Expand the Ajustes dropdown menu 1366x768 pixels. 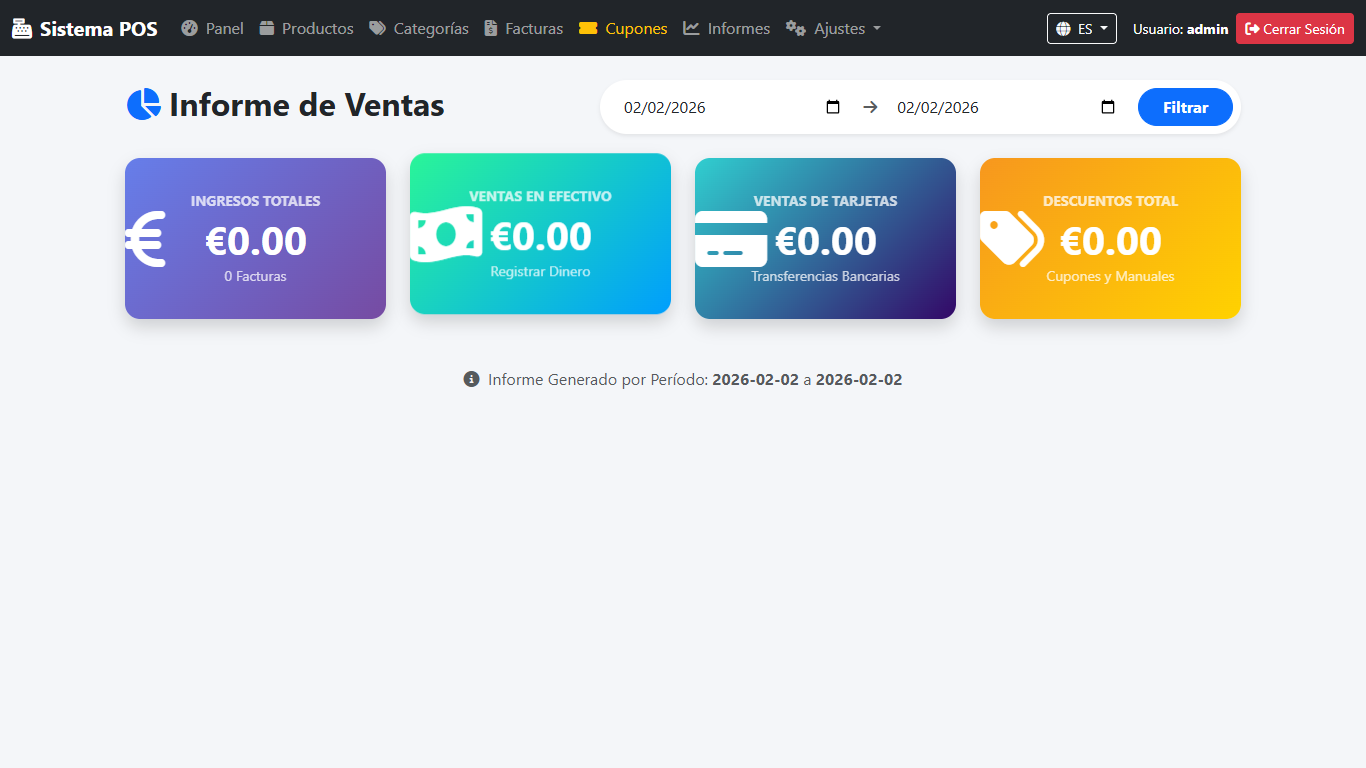coord(833,29)
